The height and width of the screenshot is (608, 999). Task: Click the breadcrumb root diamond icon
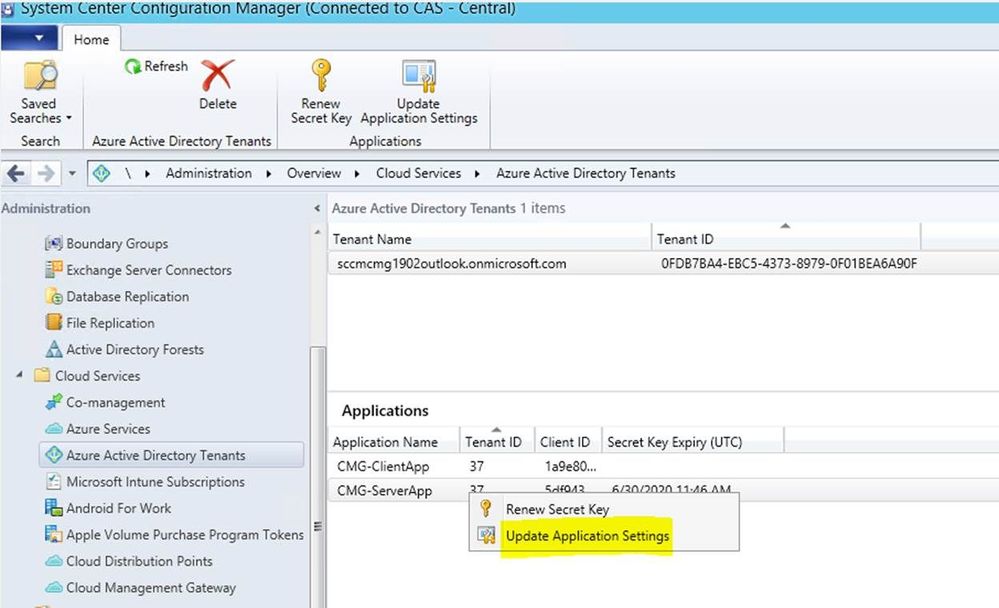click(101, 173)
